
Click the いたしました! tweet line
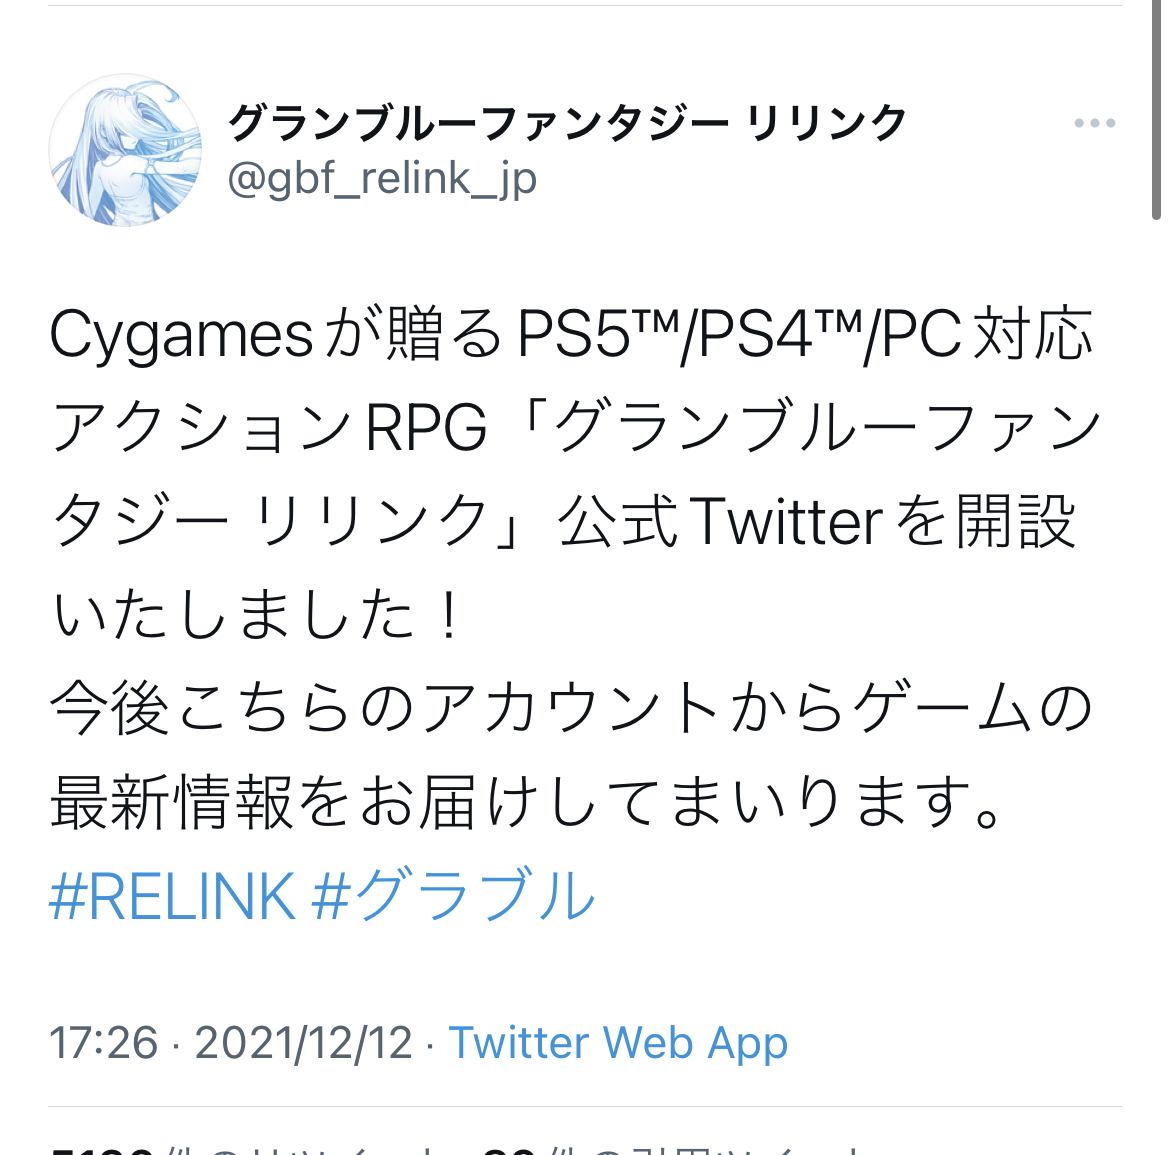(x=257, y=614)
